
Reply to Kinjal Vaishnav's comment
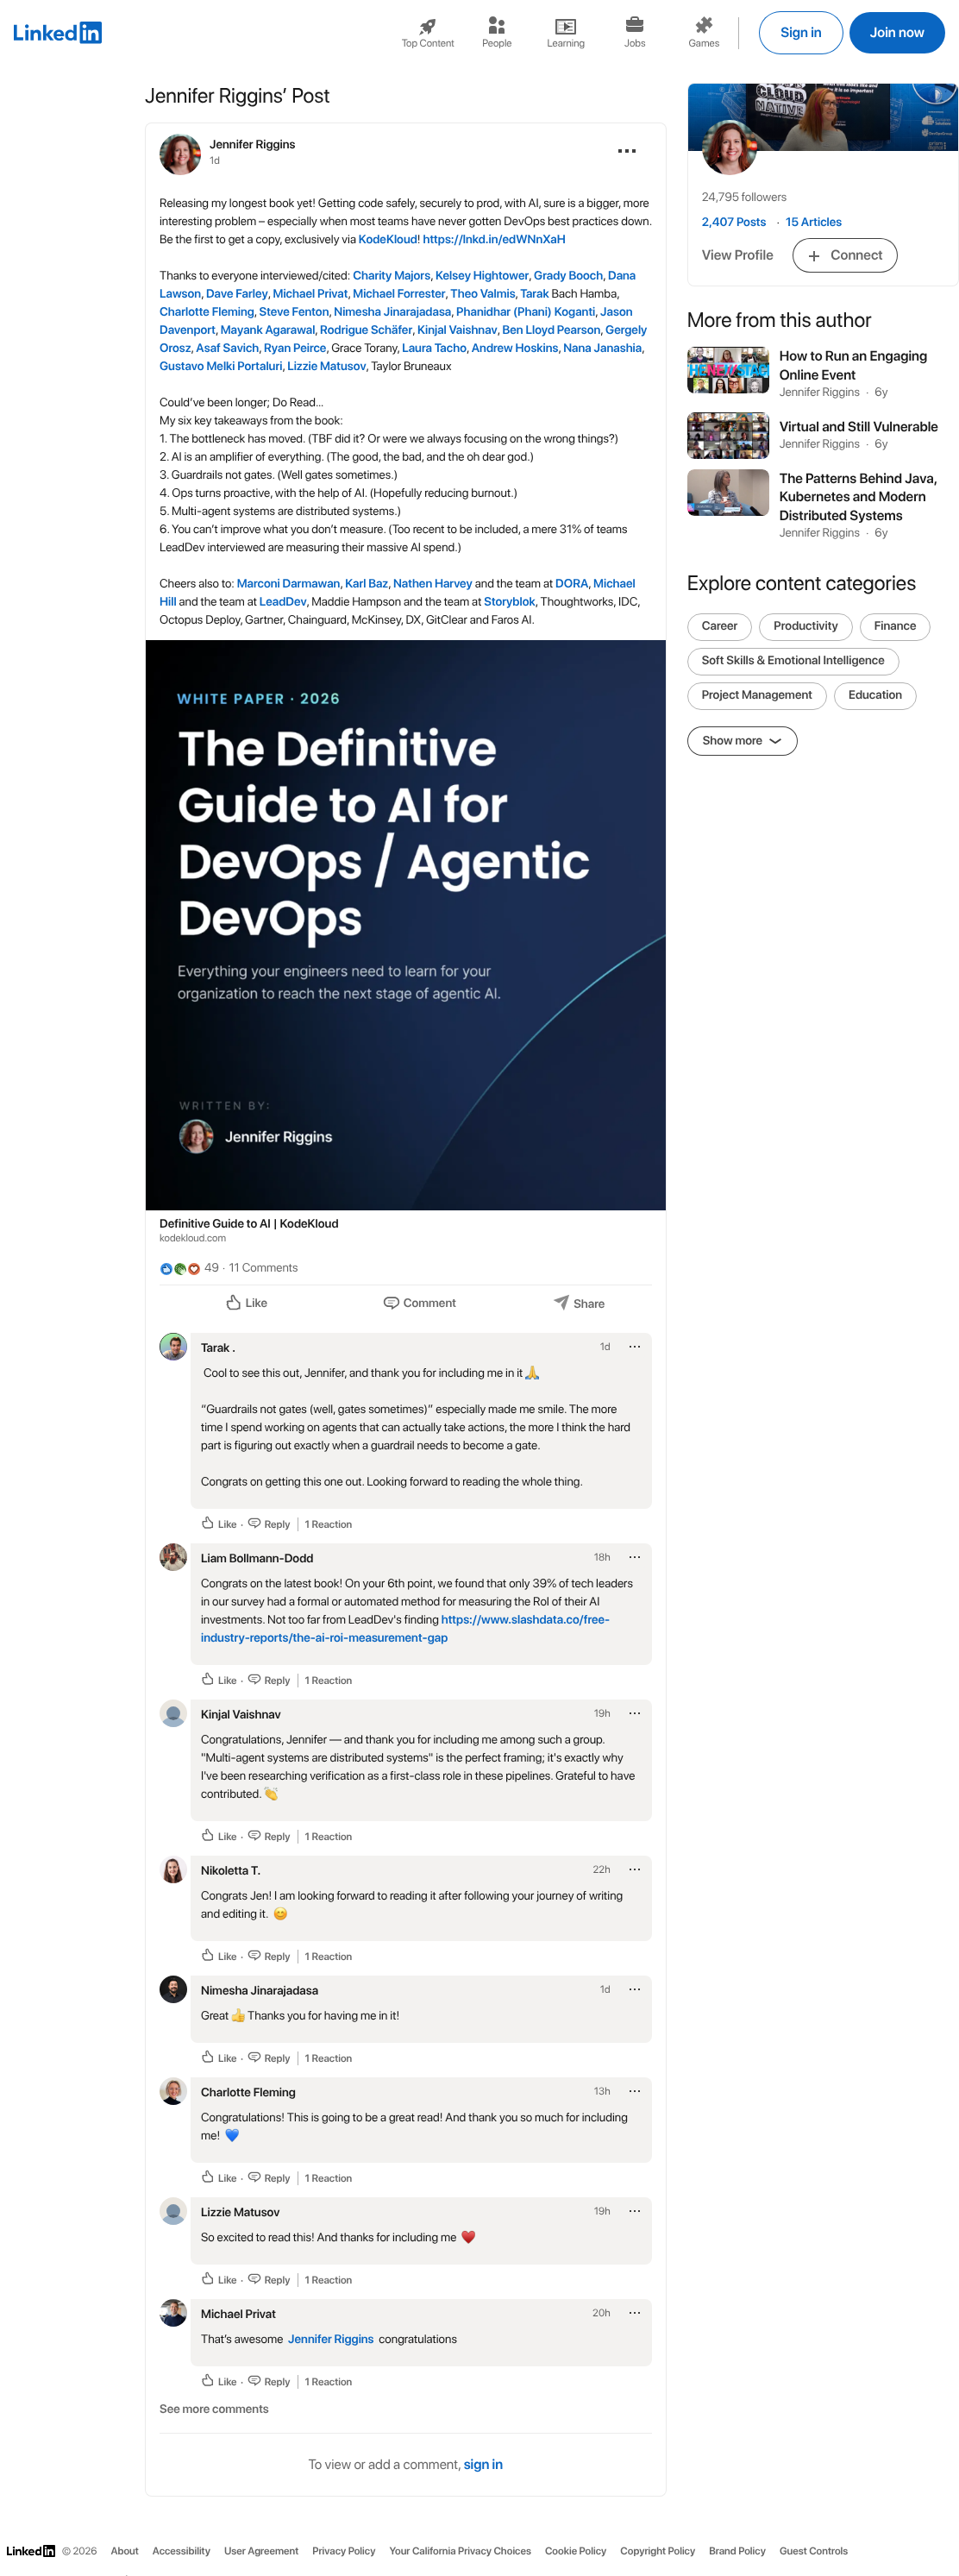[x=269, y=1836]
